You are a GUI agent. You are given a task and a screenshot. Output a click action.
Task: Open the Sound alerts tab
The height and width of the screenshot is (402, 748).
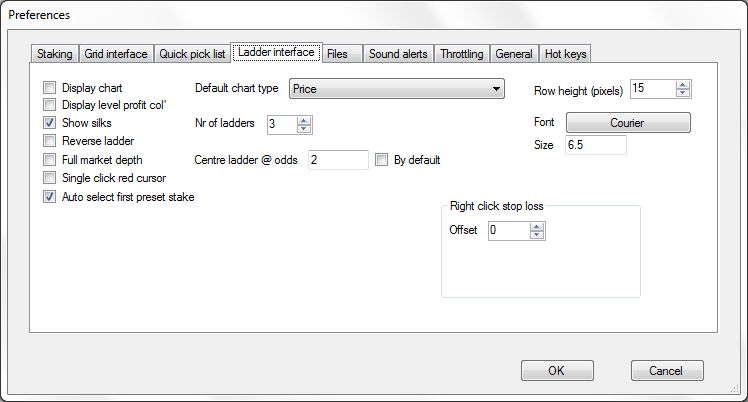(398, 54)
